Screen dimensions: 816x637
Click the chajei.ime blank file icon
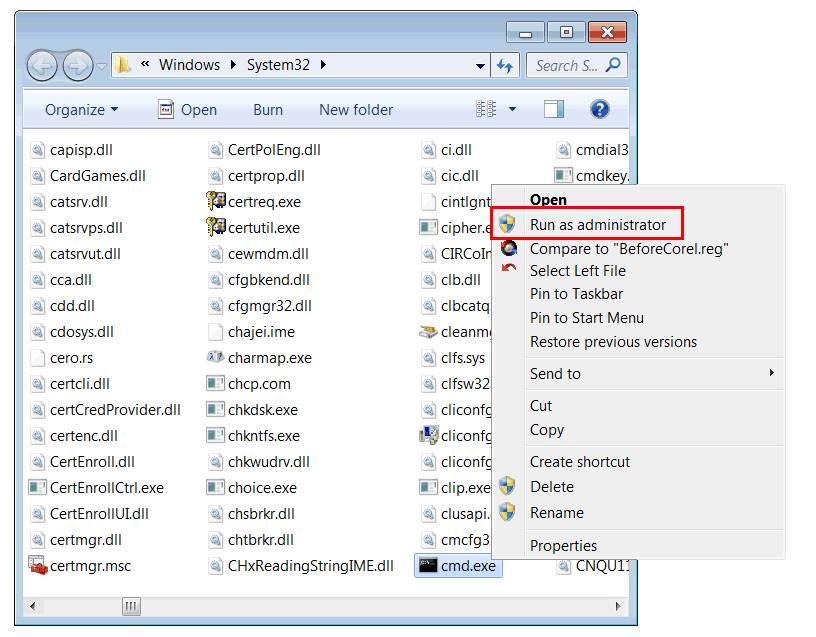point(215,332)
